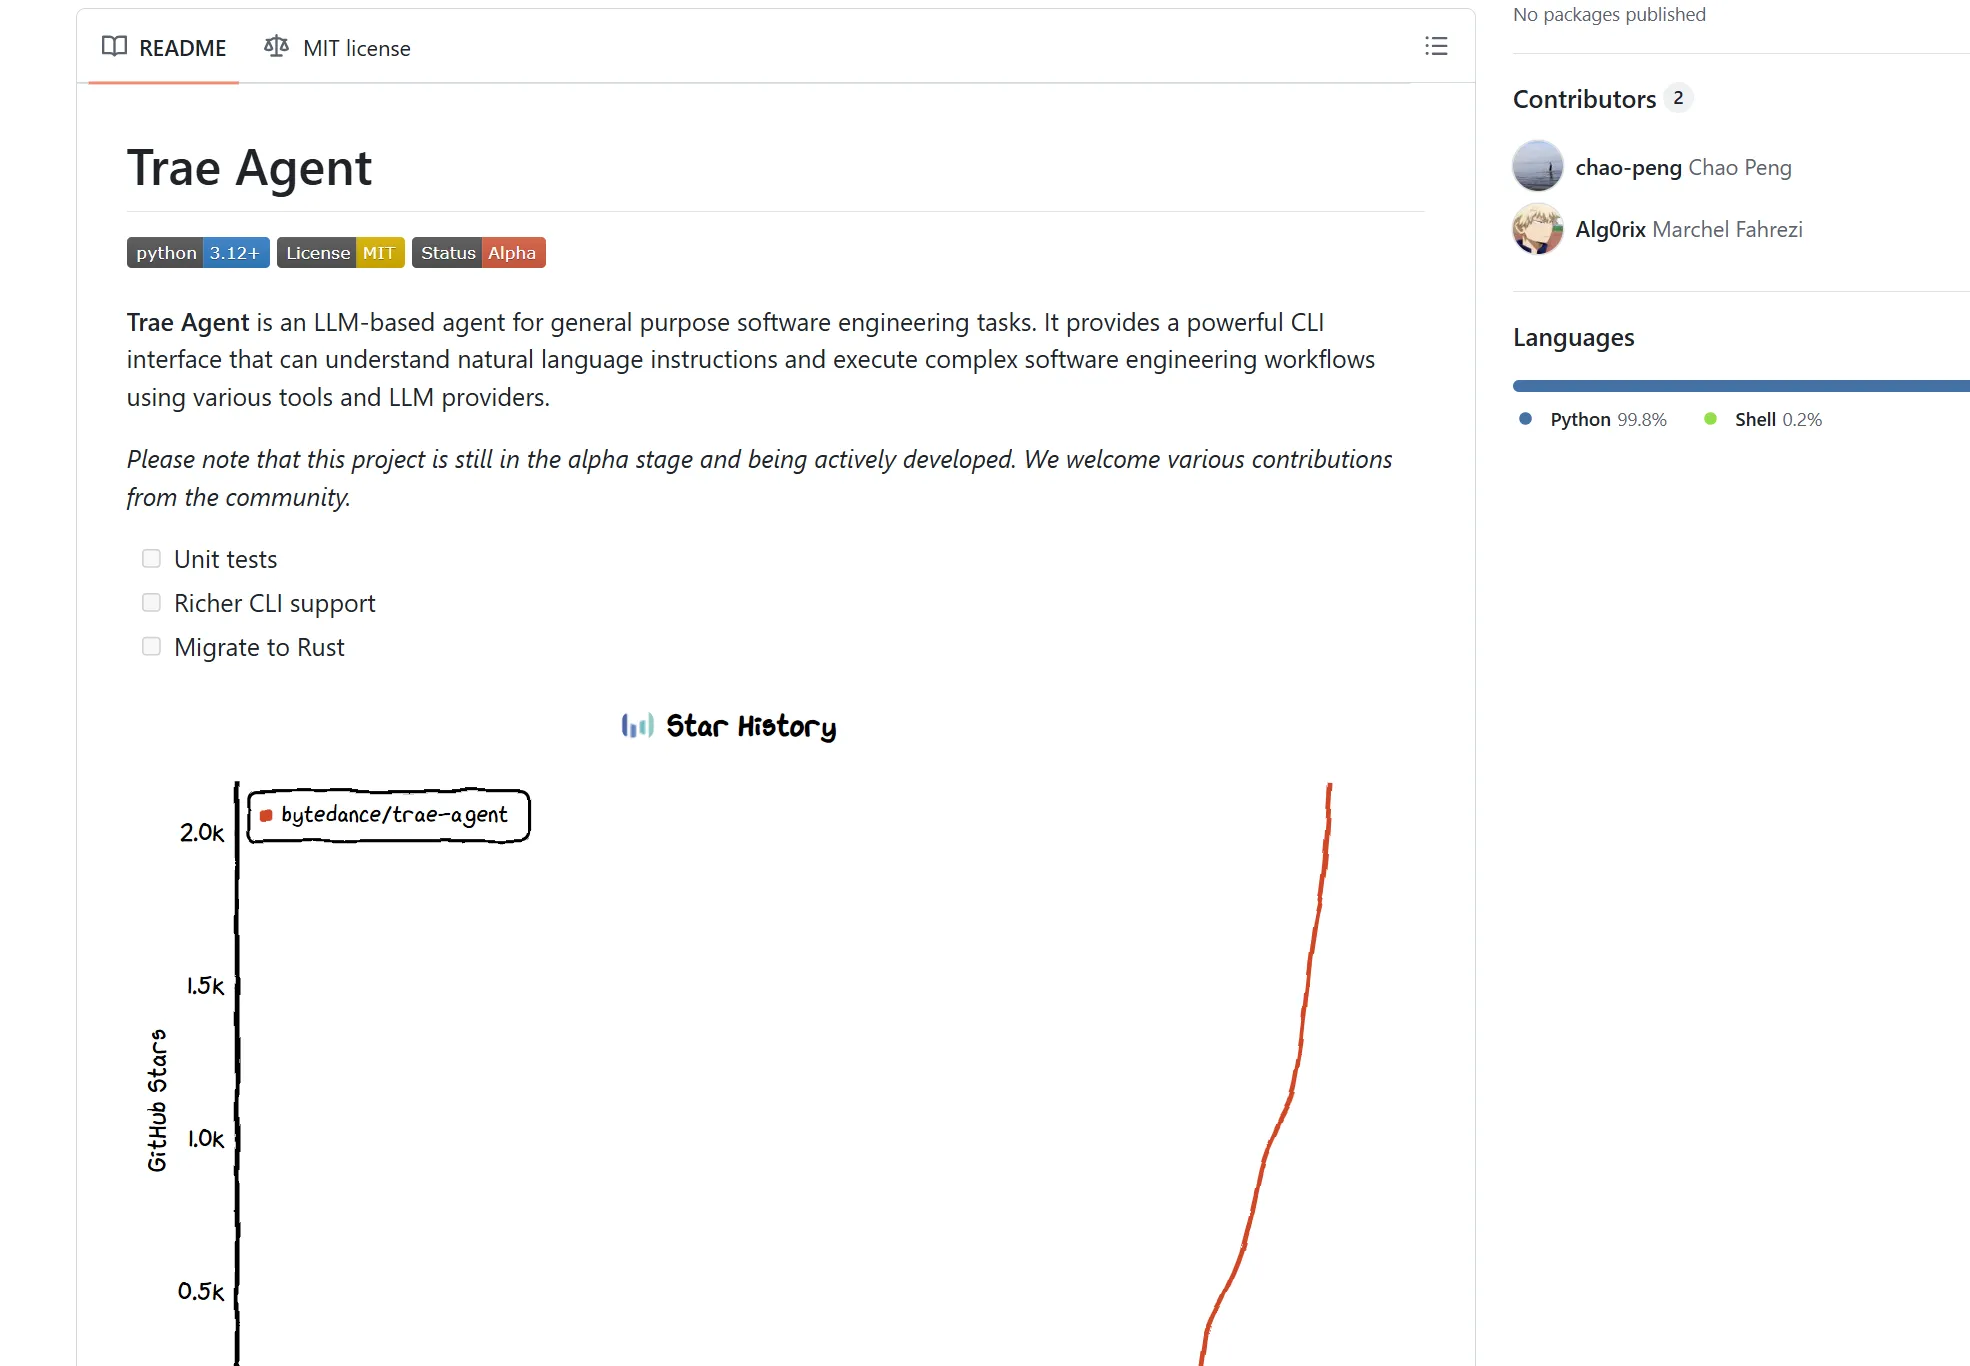Click the Status Alpha badge
1970x1366 pixels.
coord(478,253)
